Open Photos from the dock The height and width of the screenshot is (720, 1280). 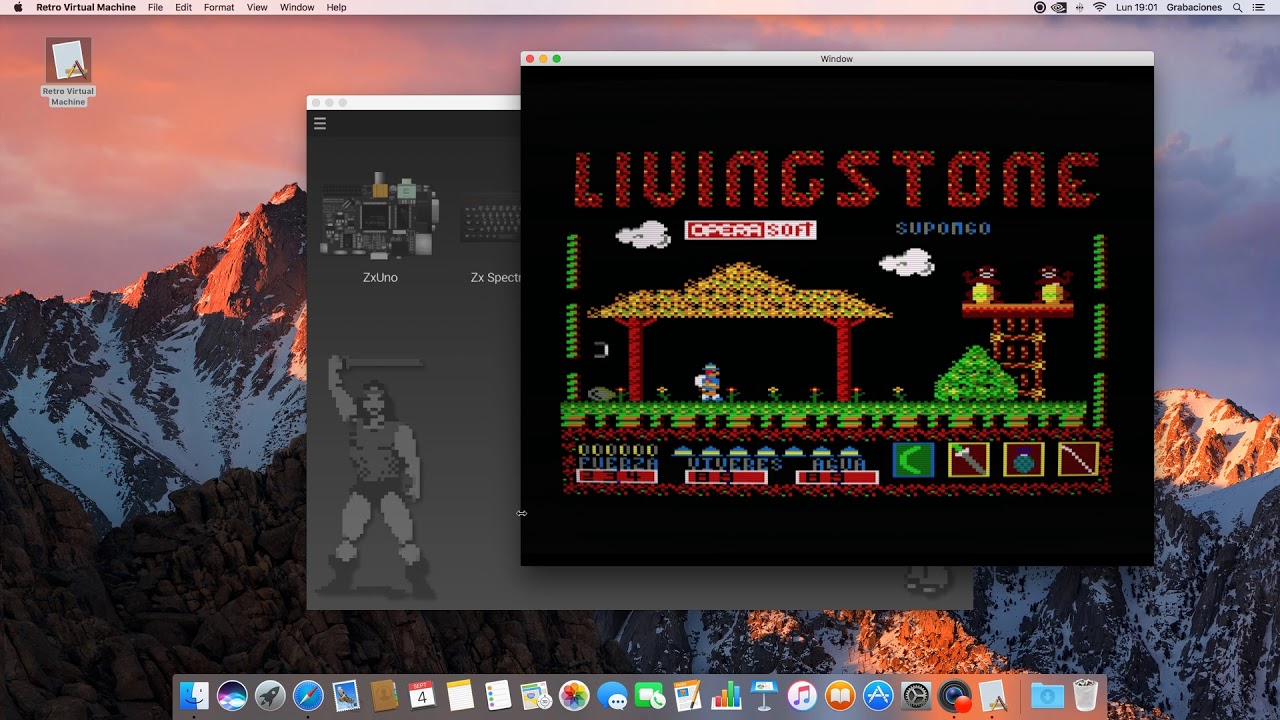tap(574, 695)
